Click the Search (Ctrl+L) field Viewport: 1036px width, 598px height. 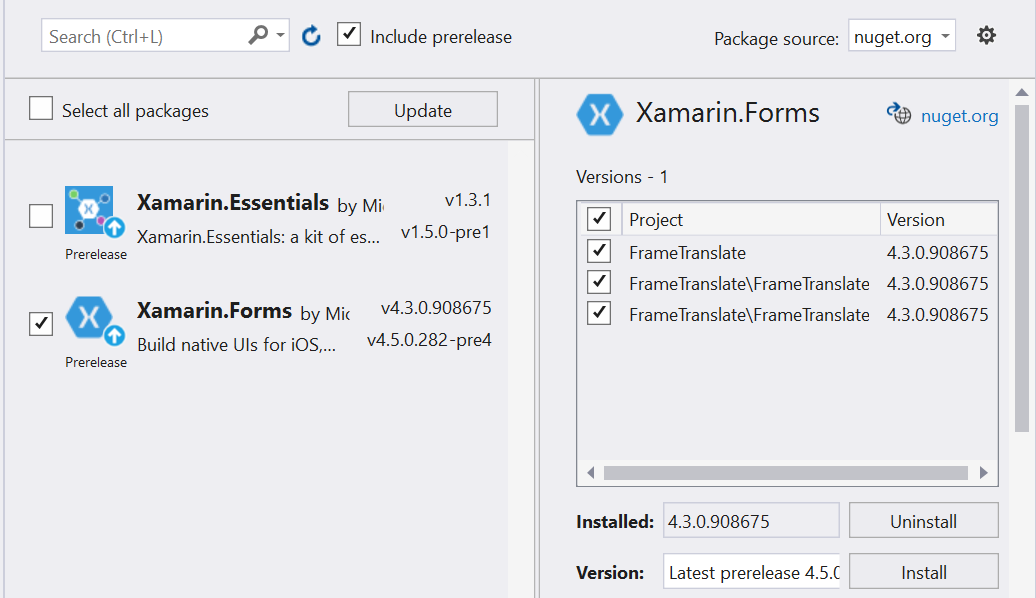[145, 36]
